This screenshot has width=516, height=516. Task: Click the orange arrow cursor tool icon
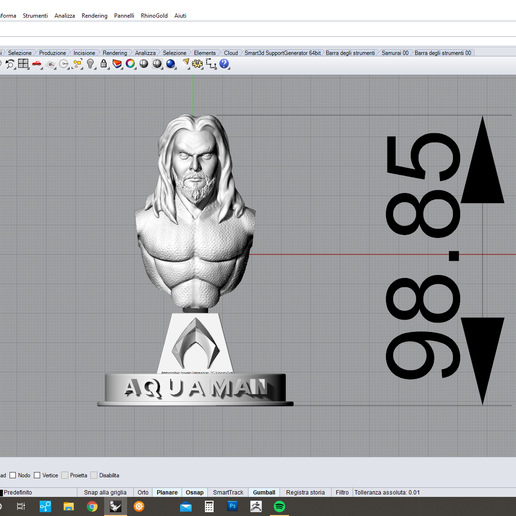pyautogui.click(x=186, y=63)
